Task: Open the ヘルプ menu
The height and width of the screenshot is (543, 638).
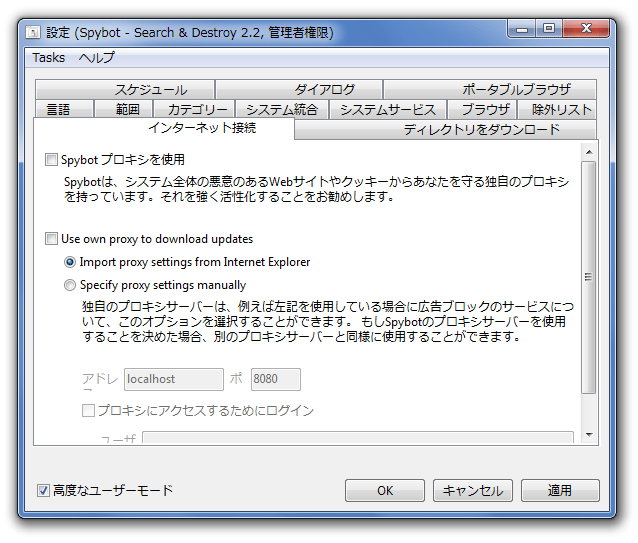Action: pos(96,58)
